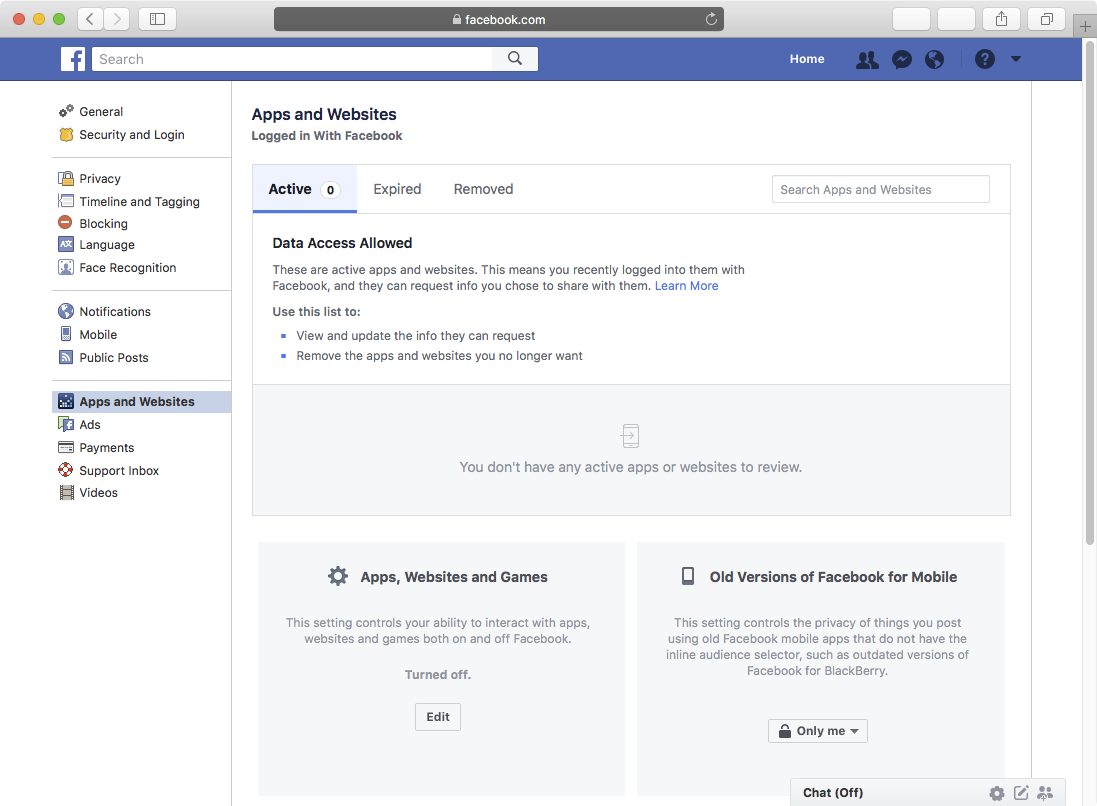Click the Videos film strip icon
Viewport: 1097px width, 806px height.
(x=66, y=493)
